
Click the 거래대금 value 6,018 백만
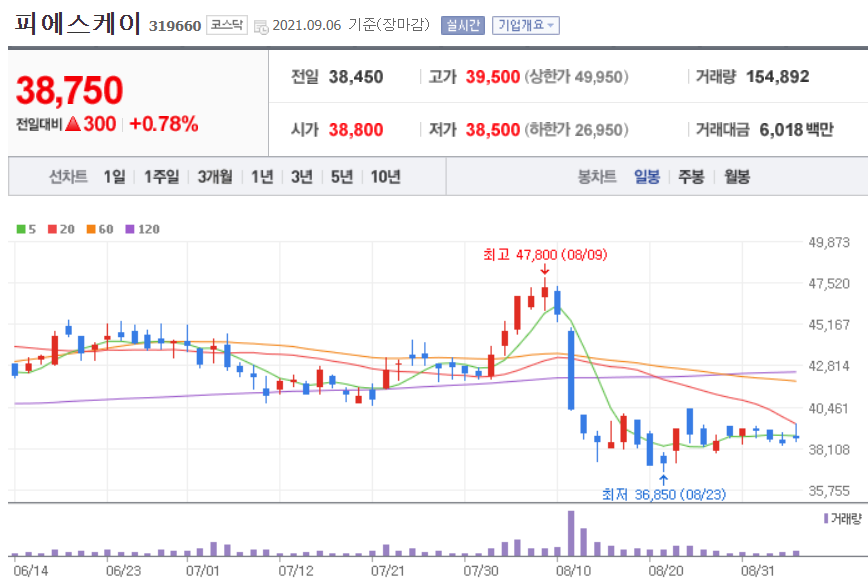tap(796, 130)
